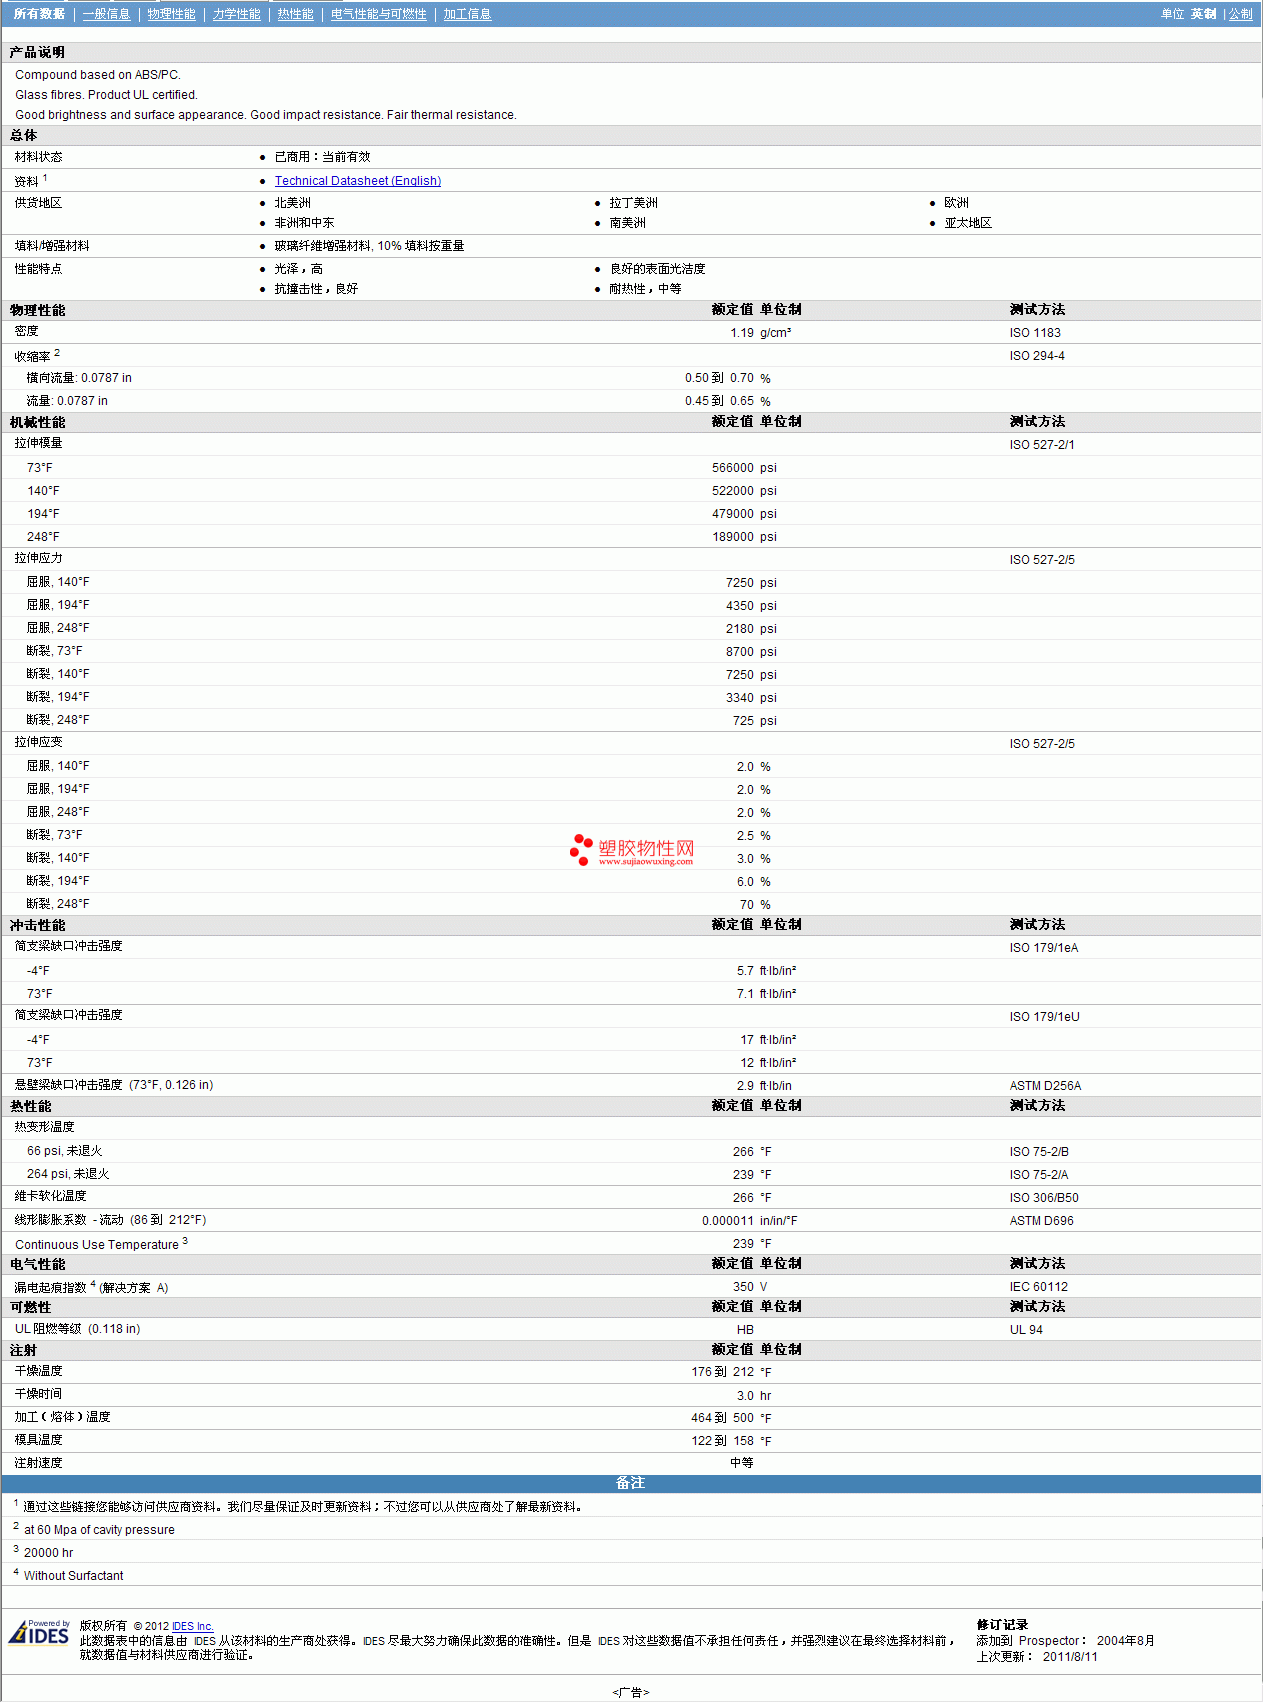Click the ASTM D696 text
1263x1702 pixels.
tap(1041, 1221)
